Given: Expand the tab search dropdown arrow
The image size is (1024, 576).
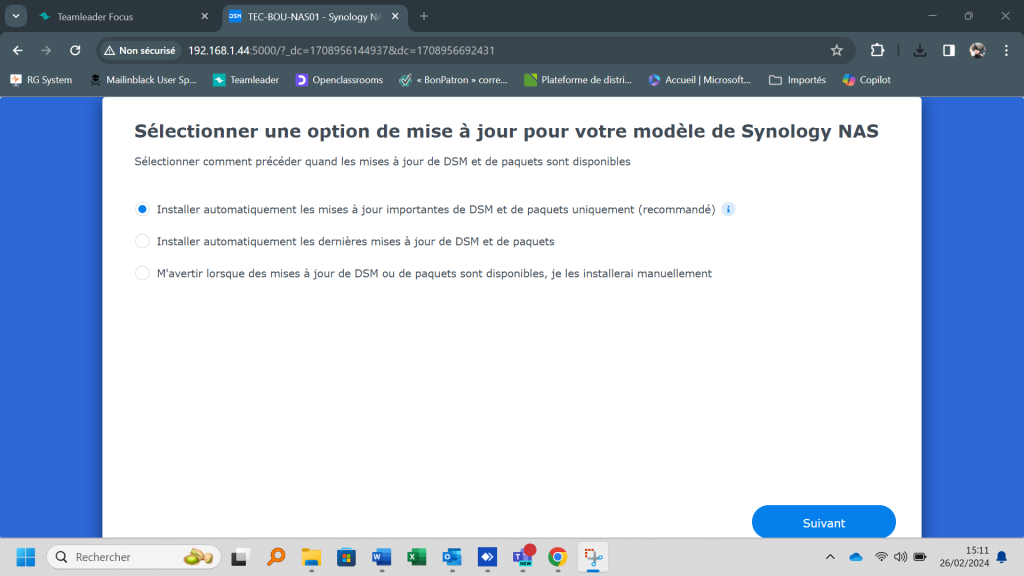Looking at the screenshot, I should click(17, 16).
